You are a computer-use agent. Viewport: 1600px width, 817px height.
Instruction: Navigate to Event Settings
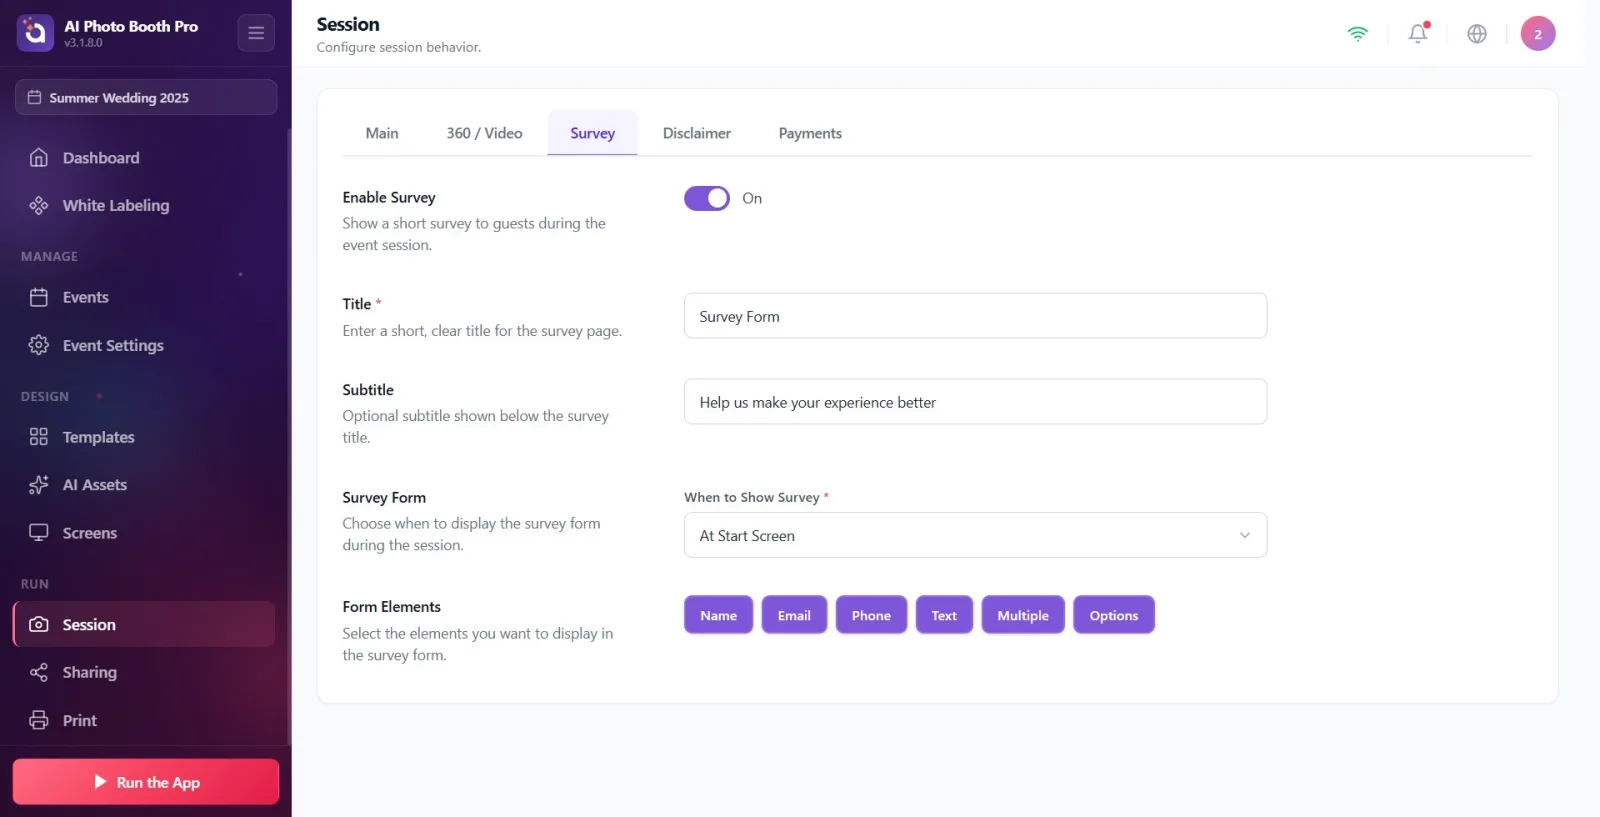point(144,345)
